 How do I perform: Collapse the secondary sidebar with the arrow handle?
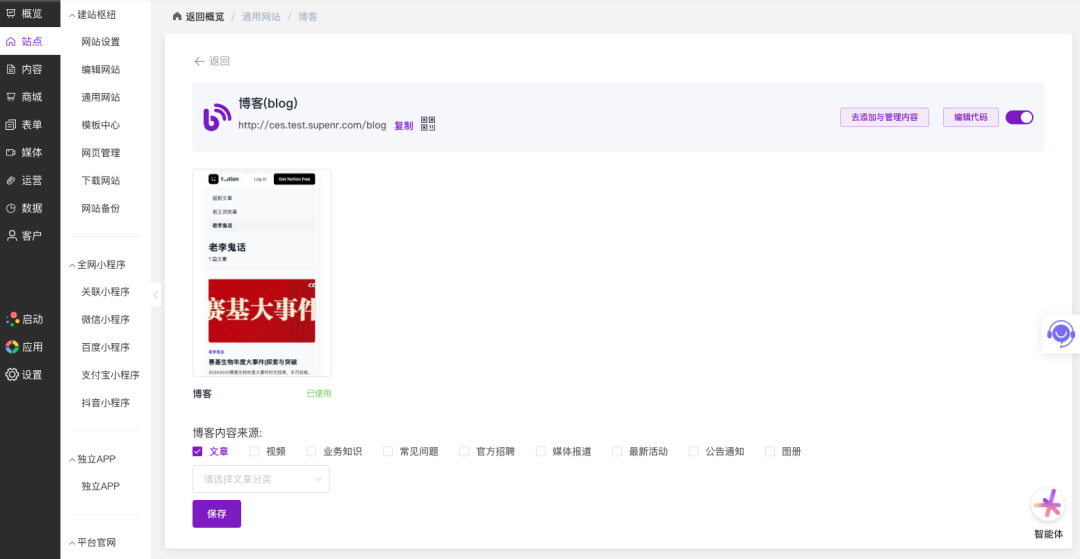point(156,295)
